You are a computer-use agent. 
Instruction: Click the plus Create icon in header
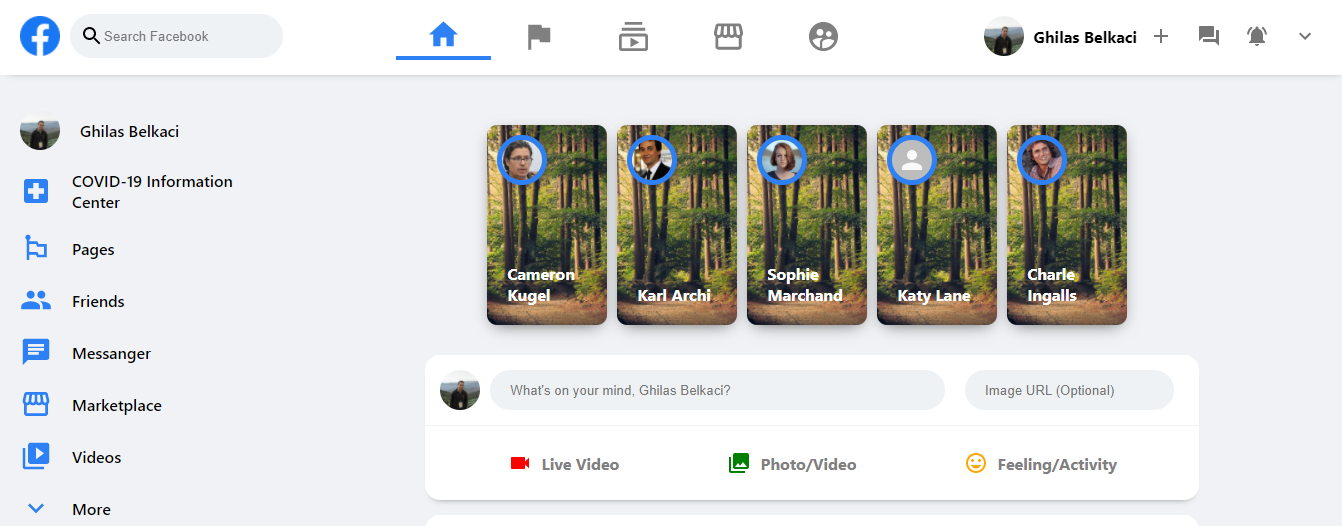click(x=1161, y=36)
